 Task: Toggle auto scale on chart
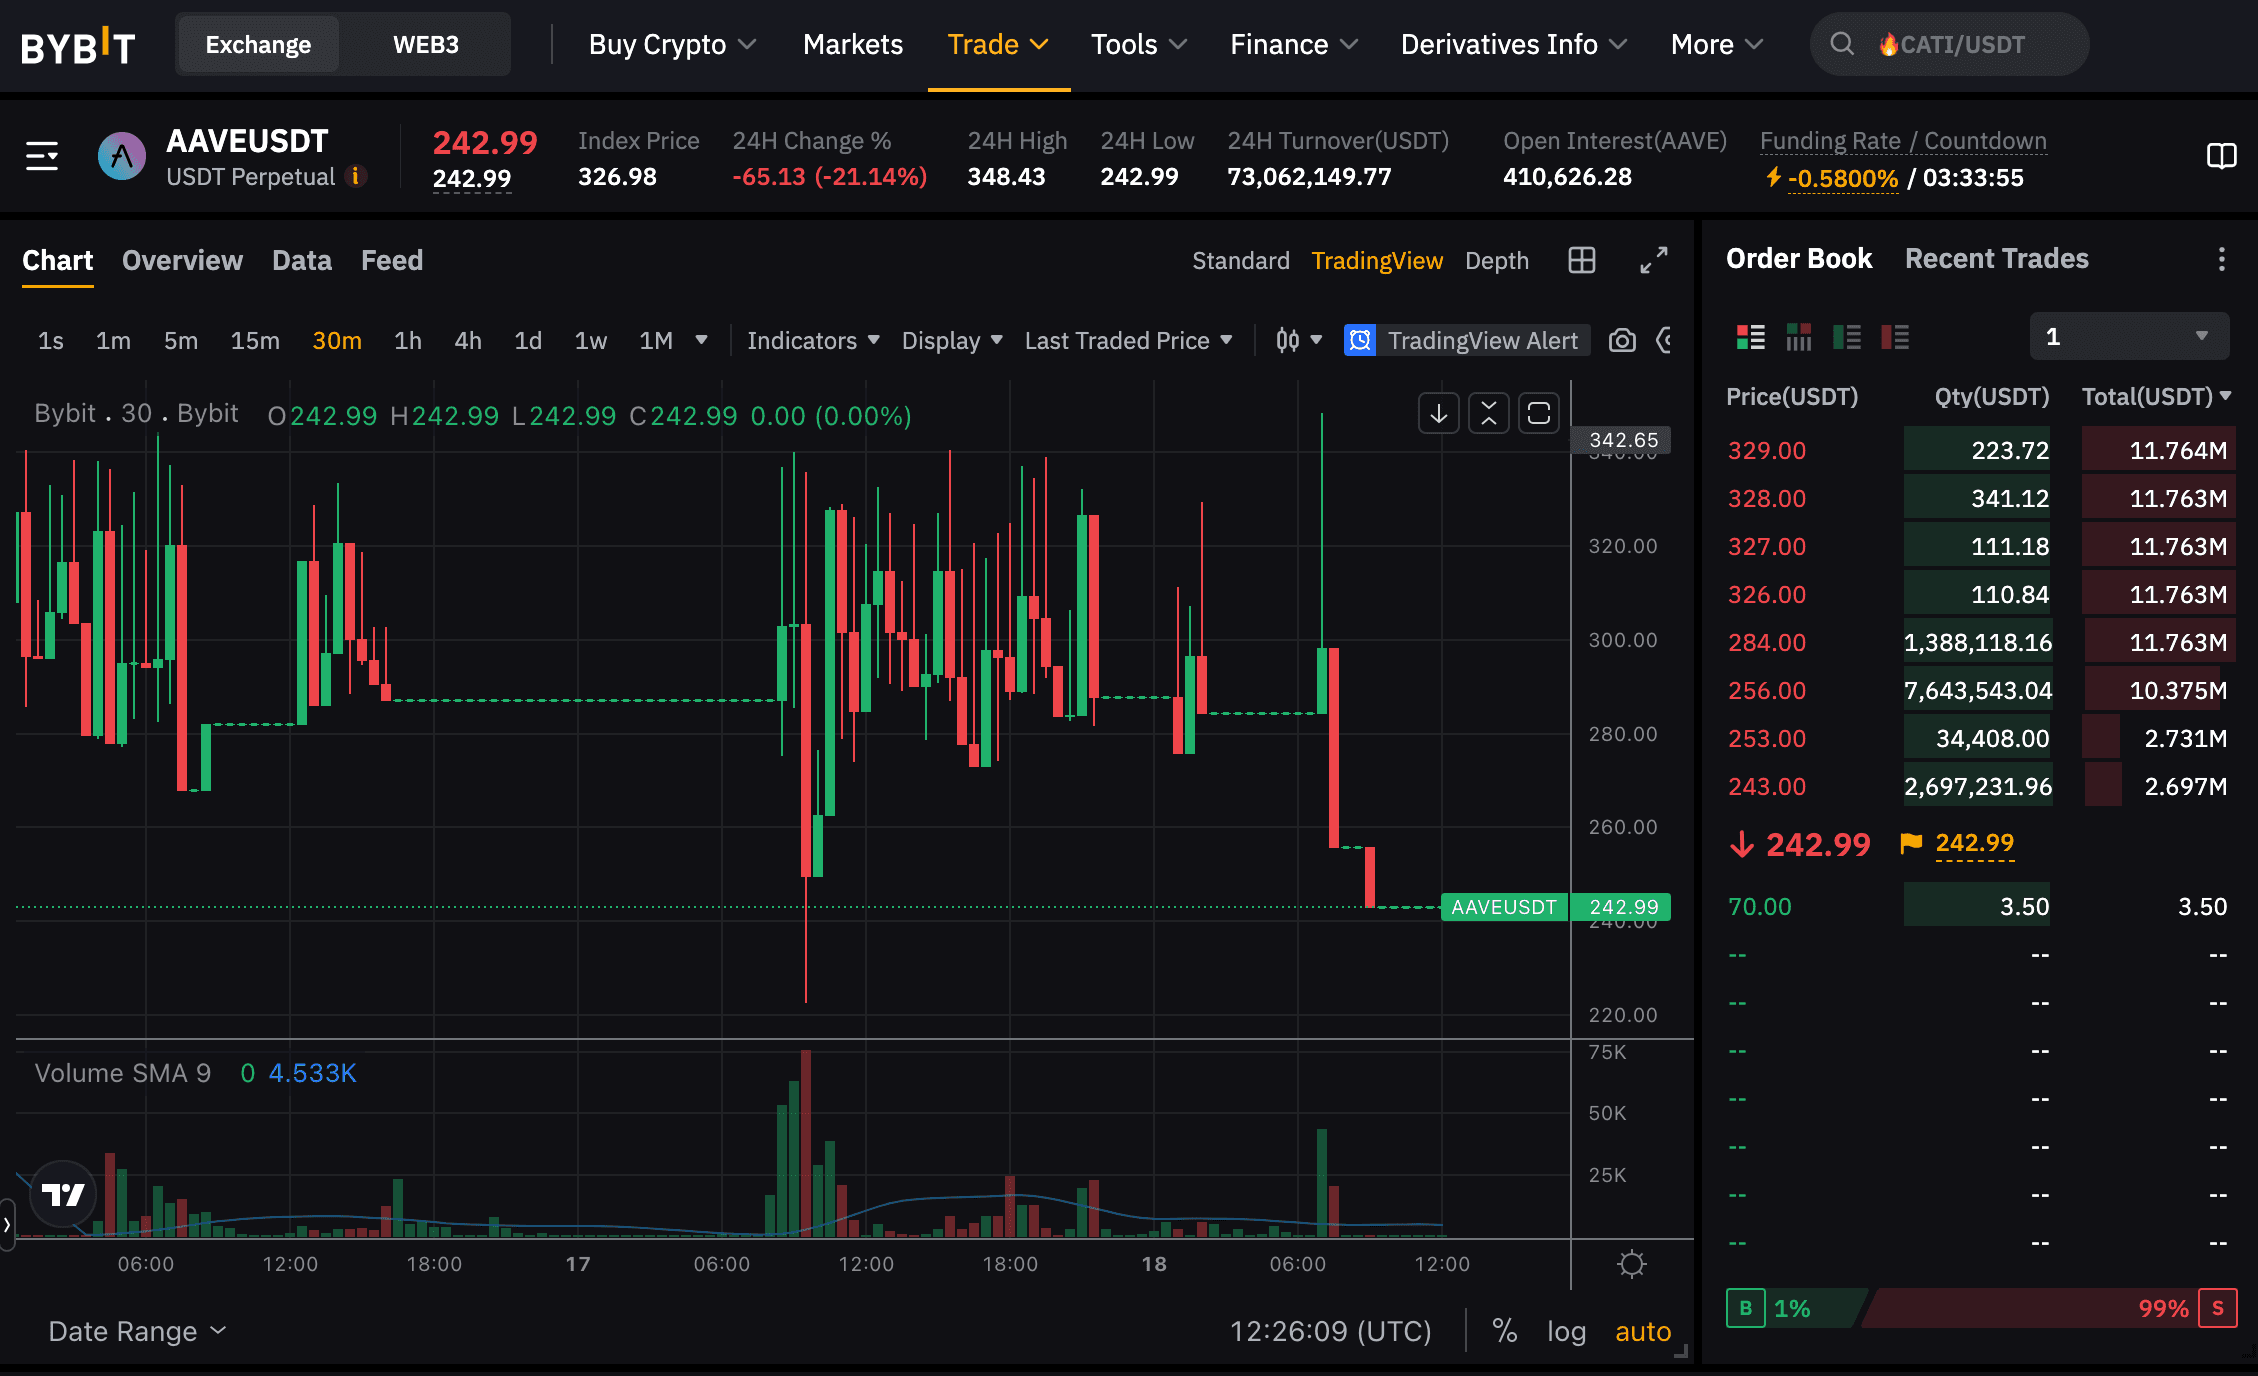(1643, 1331)
